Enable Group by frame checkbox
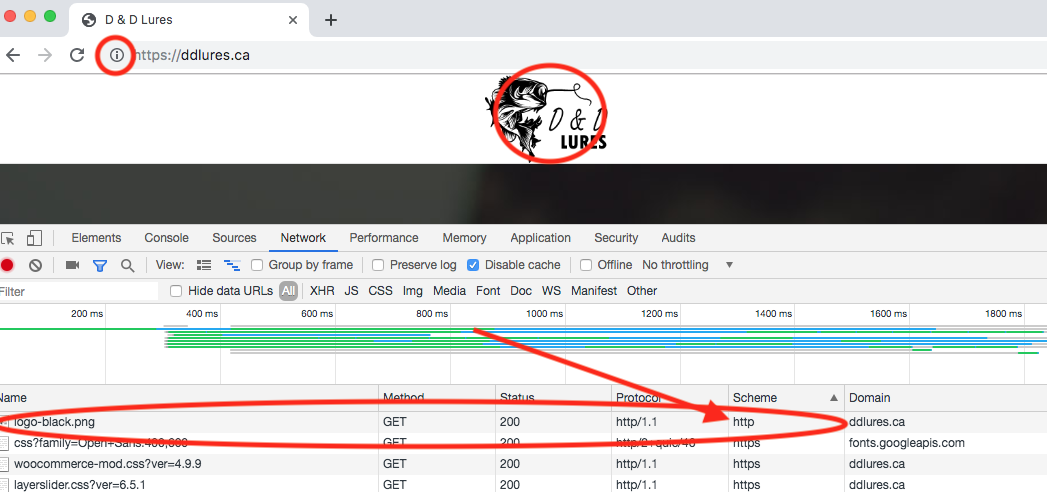Viewport: 1047px width, 492px height. (256, 265)
